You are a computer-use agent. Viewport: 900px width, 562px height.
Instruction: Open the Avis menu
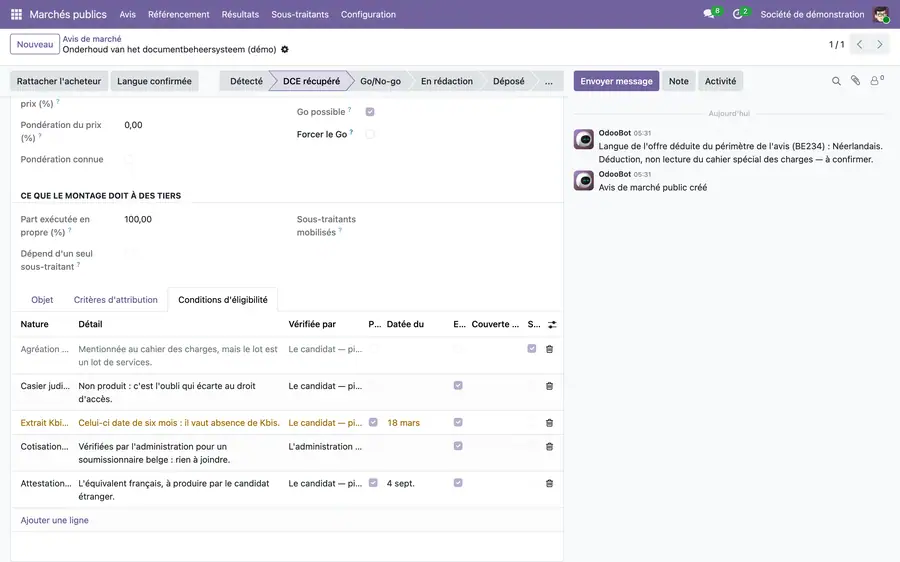tap(127, 14)
